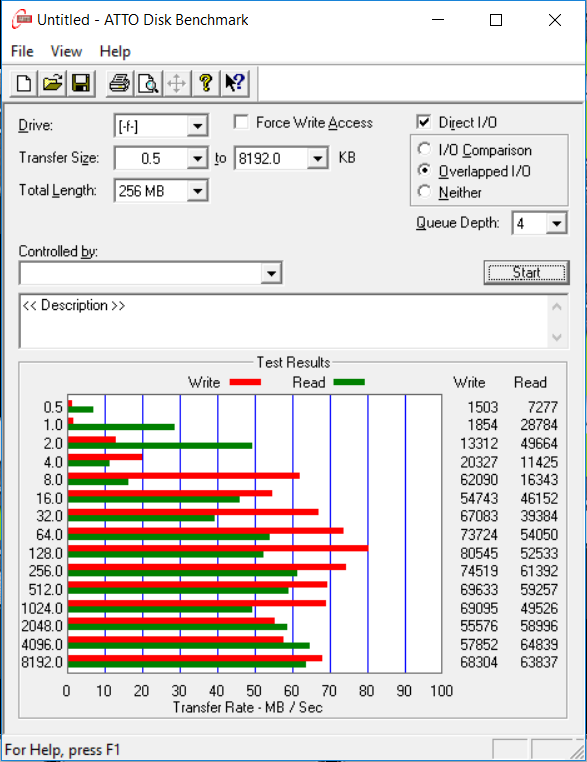The height and width of the screenshot is (762, 587).
Task: Open the View menu
Action: tap(67, 52)
